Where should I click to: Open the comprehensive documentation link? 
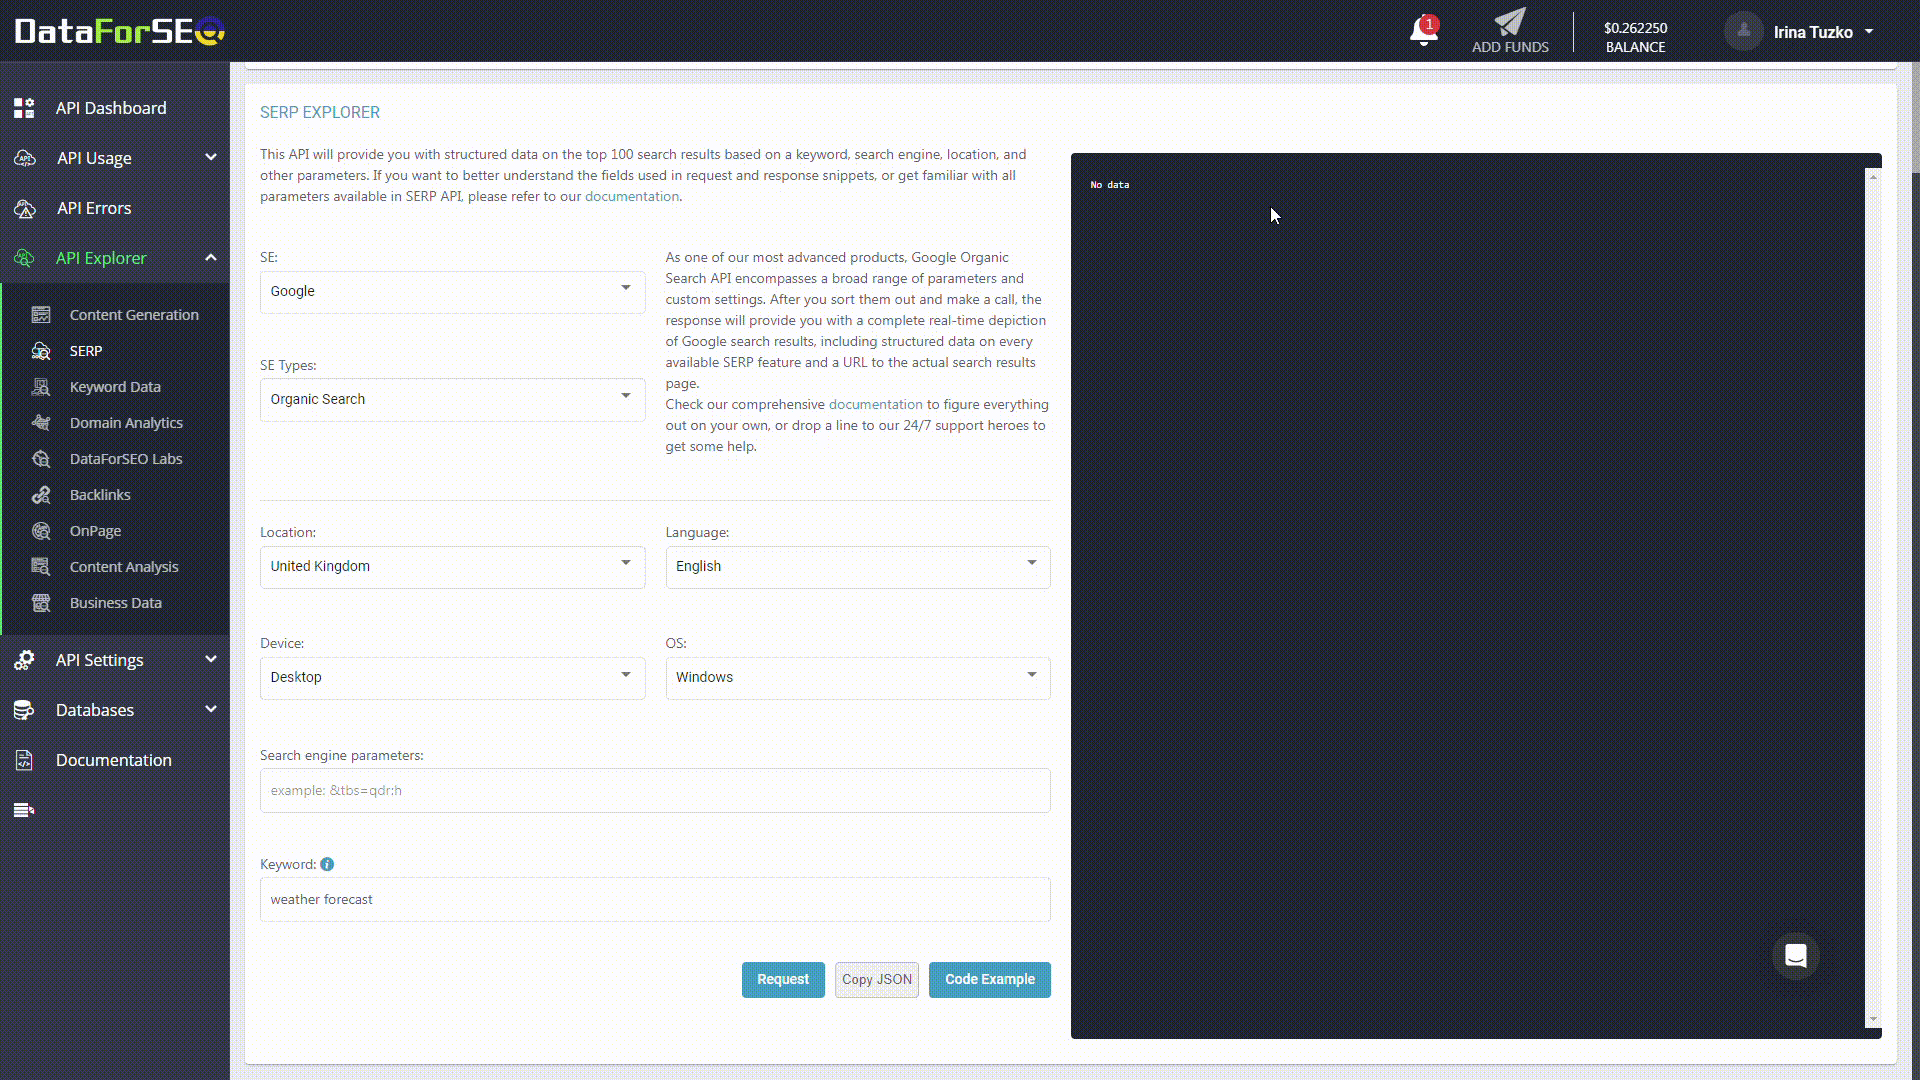(876, 404)
